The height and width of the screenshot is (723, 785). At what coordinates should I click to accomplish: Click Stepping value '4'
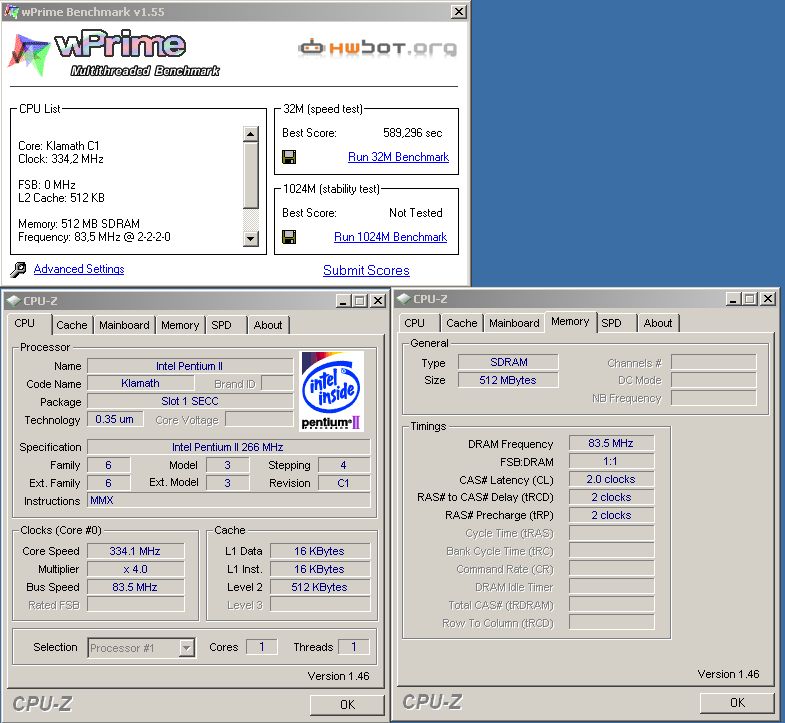[343, 465]
